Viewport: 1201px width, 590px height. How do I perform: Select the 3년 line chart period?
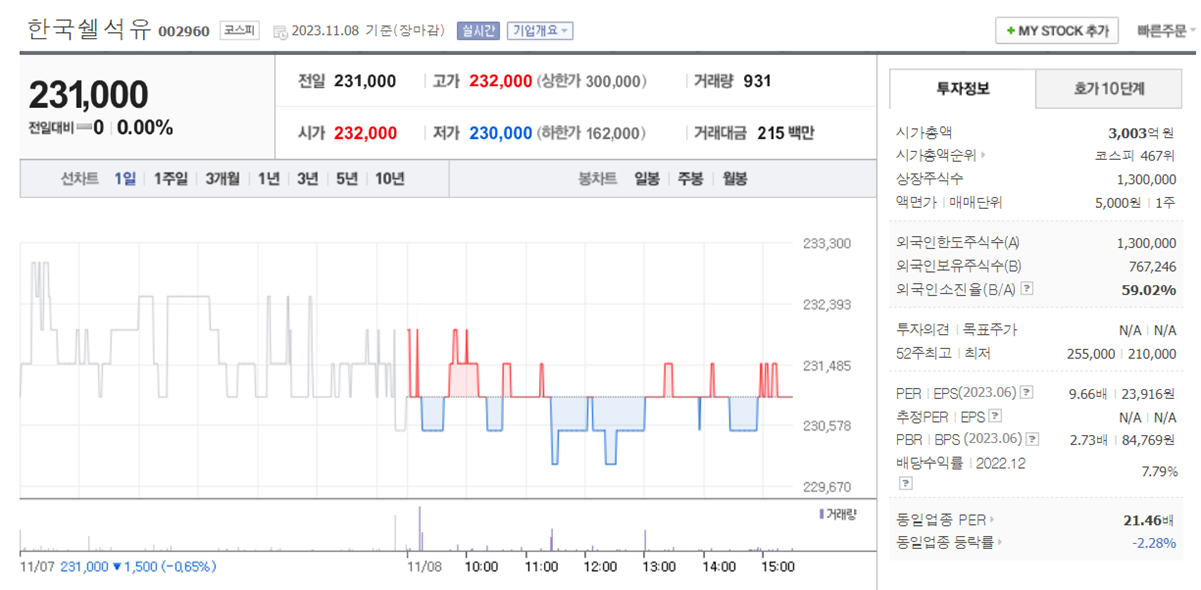coord(307,179)
